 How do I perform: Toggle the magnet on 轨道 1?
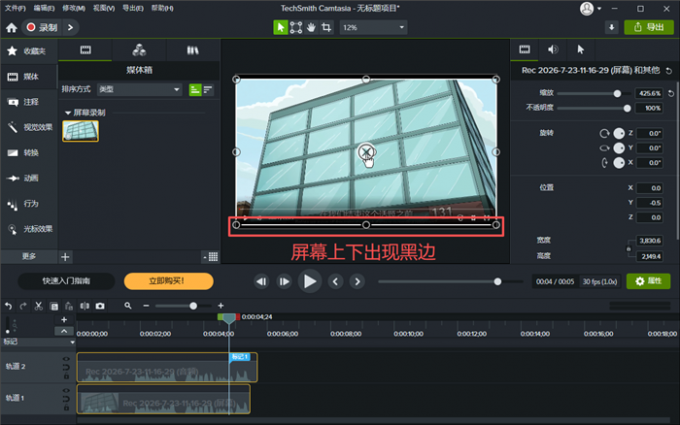(66, 399)
